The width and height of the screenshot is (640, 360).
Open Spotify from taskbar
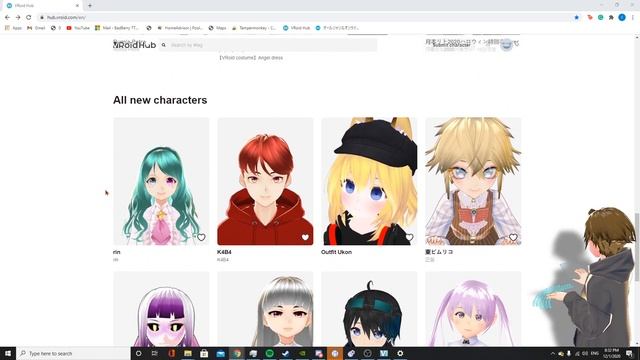tap(269, 353)
